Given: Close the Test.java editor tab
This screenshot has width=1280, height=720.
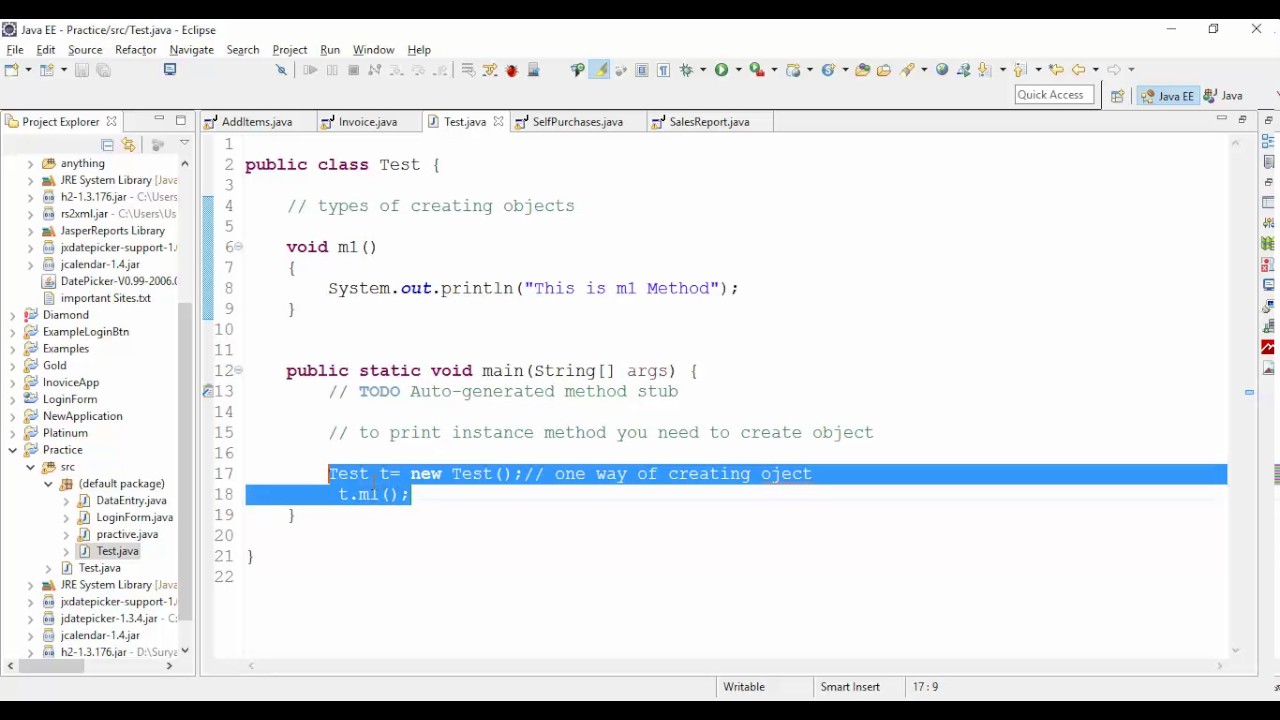Looking at the screenshot, I should click(x=498, y=122).
